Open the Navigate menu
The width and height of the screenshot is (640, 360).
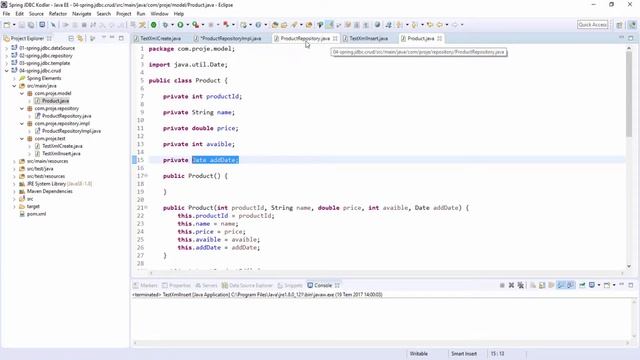pyautogui.click(x=82, y=13)
